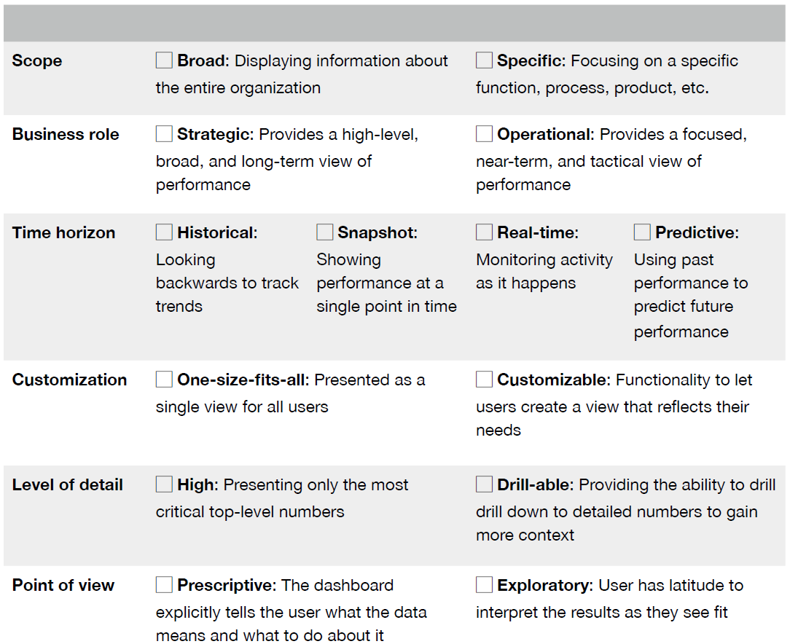
Task: Check the Predictive time horizon box
Action: click(642, 233)
